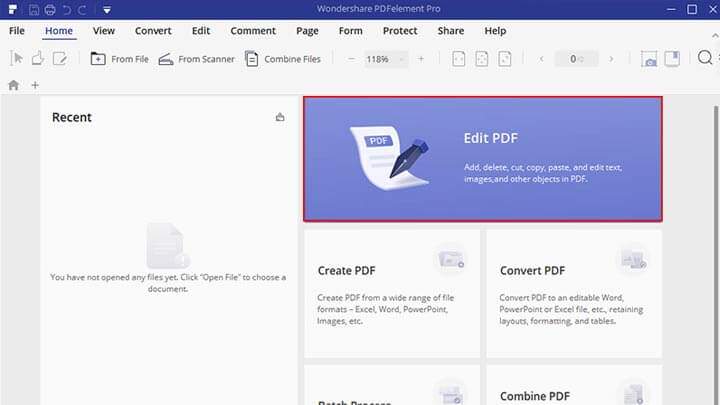The height and width of the screenshot is (405, 720).
Task: Open the Protect tab
Action: point(400,31)
